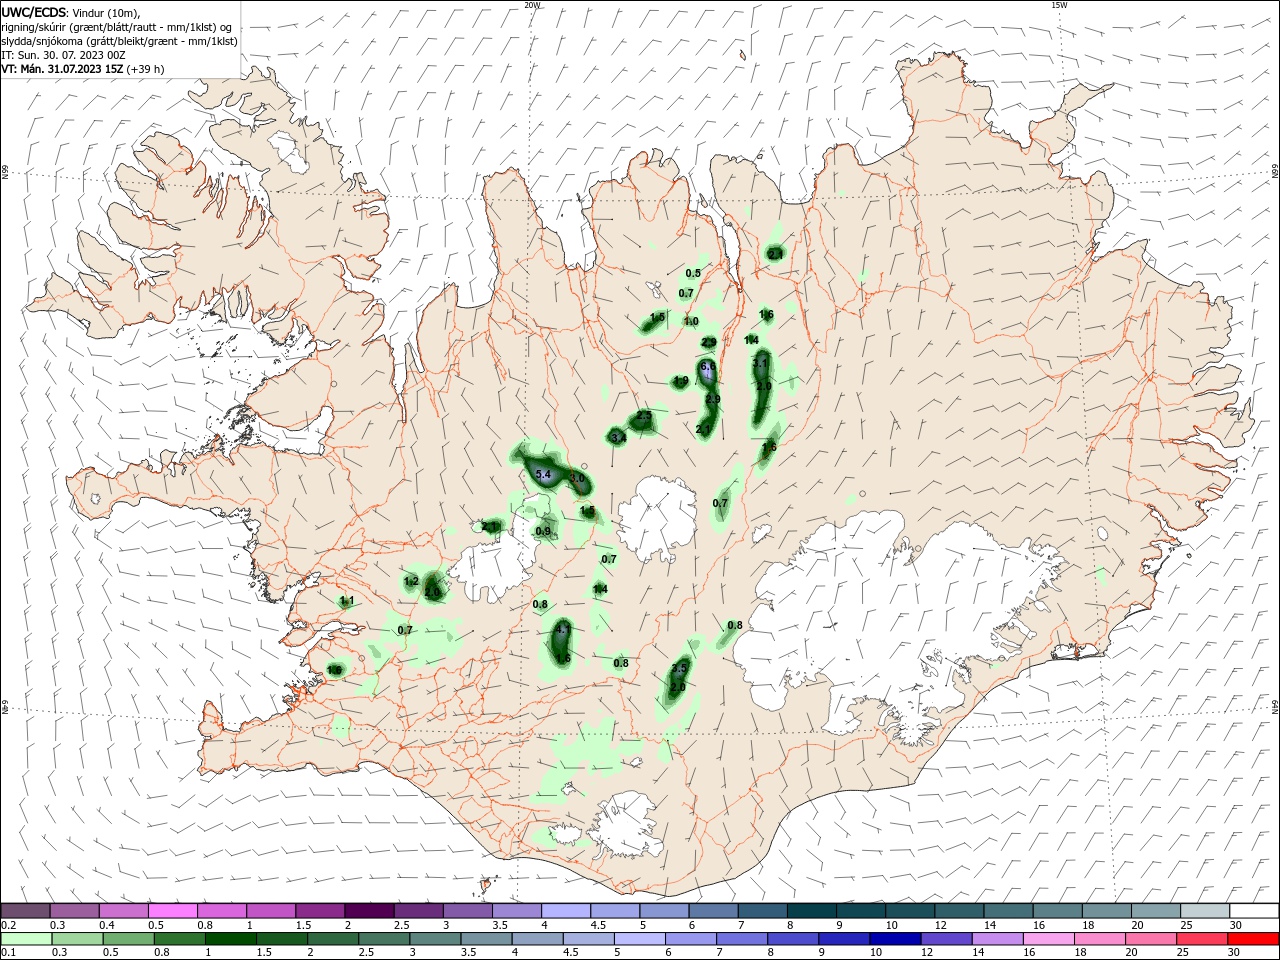This screenshot has width=1280, height=960.
Task: Click the 'slydda/snjókoma' legend description line
Action: click(x=119, y=41)
